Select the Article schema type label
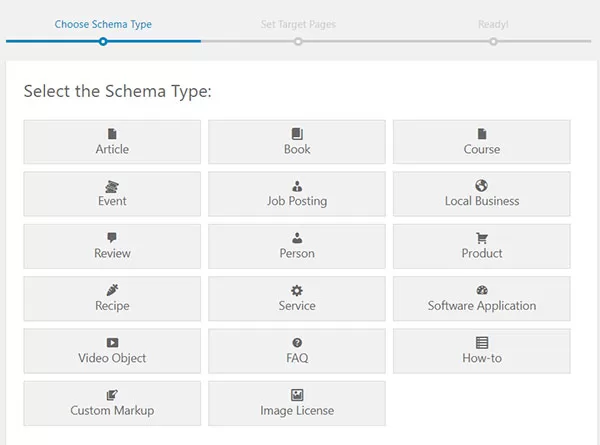Viewport: 600px width, 445px height. click(112, 149)
